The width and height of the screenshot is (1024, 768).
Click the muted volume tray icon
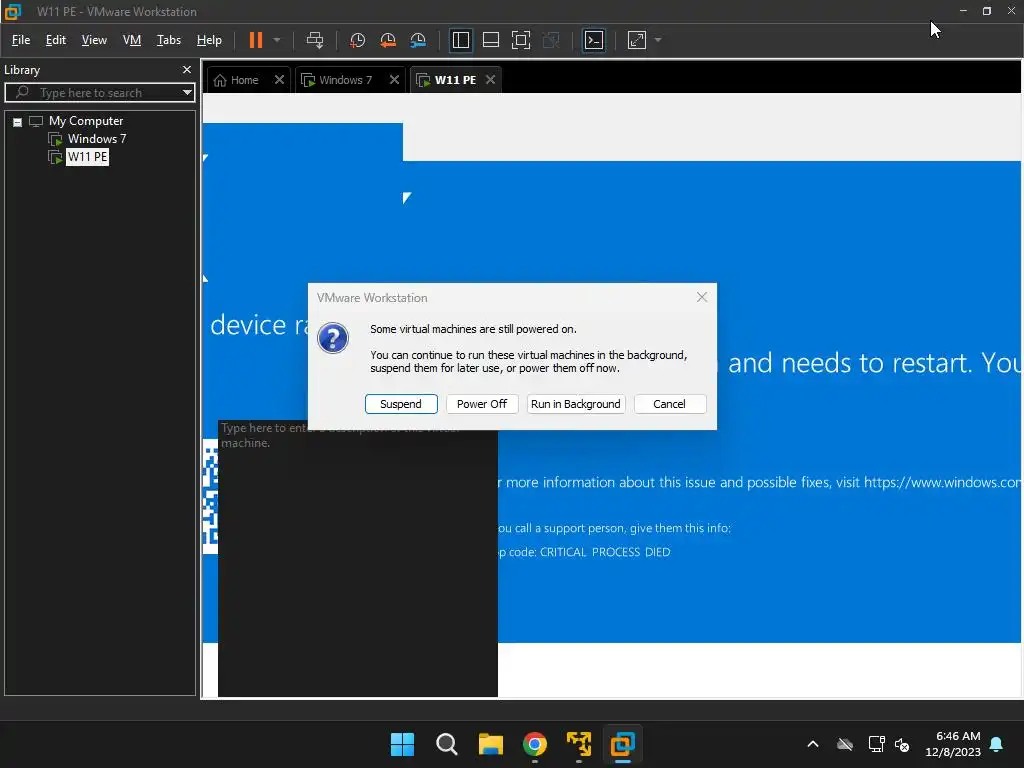pyautogui.click(x=902, y=744)
